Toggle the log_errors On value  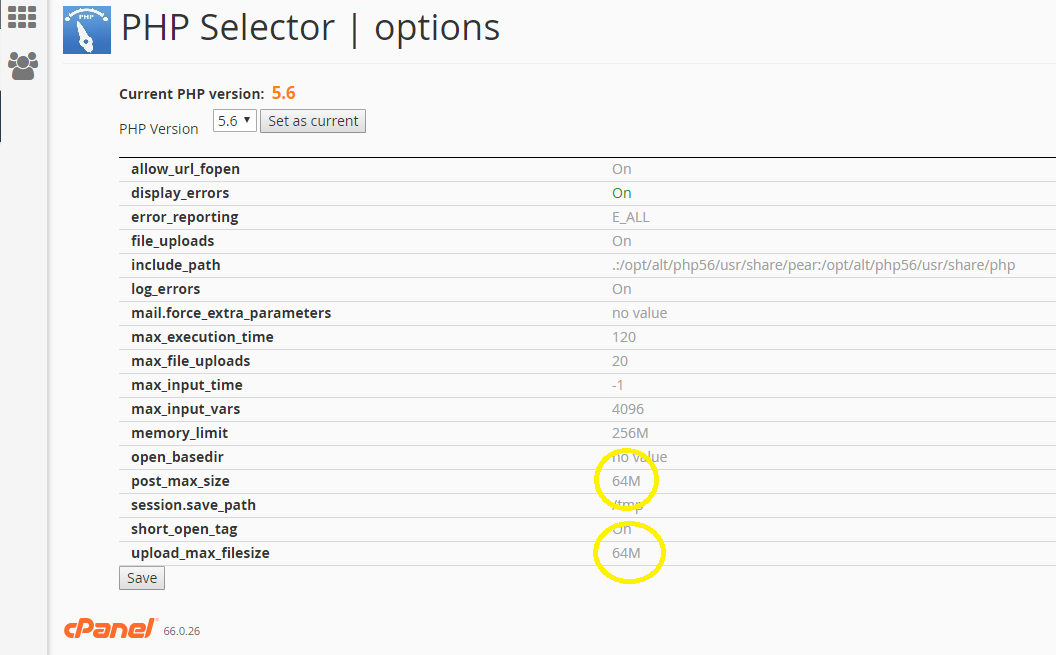(x=621, y=289)
